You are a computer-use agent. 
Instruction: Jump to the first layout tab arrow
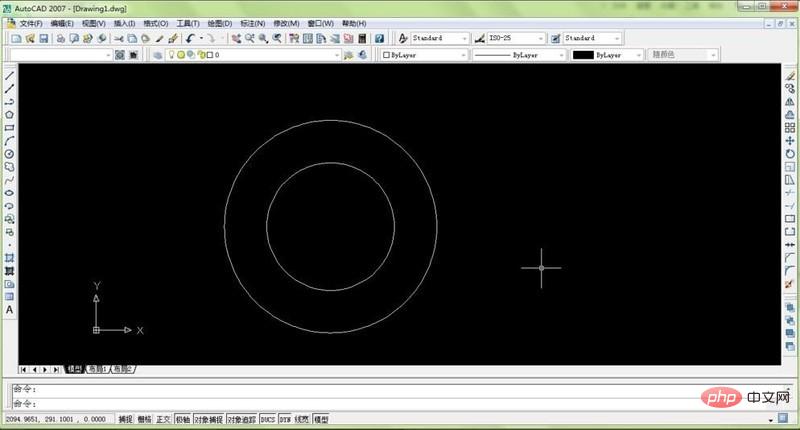click(23, 369)
